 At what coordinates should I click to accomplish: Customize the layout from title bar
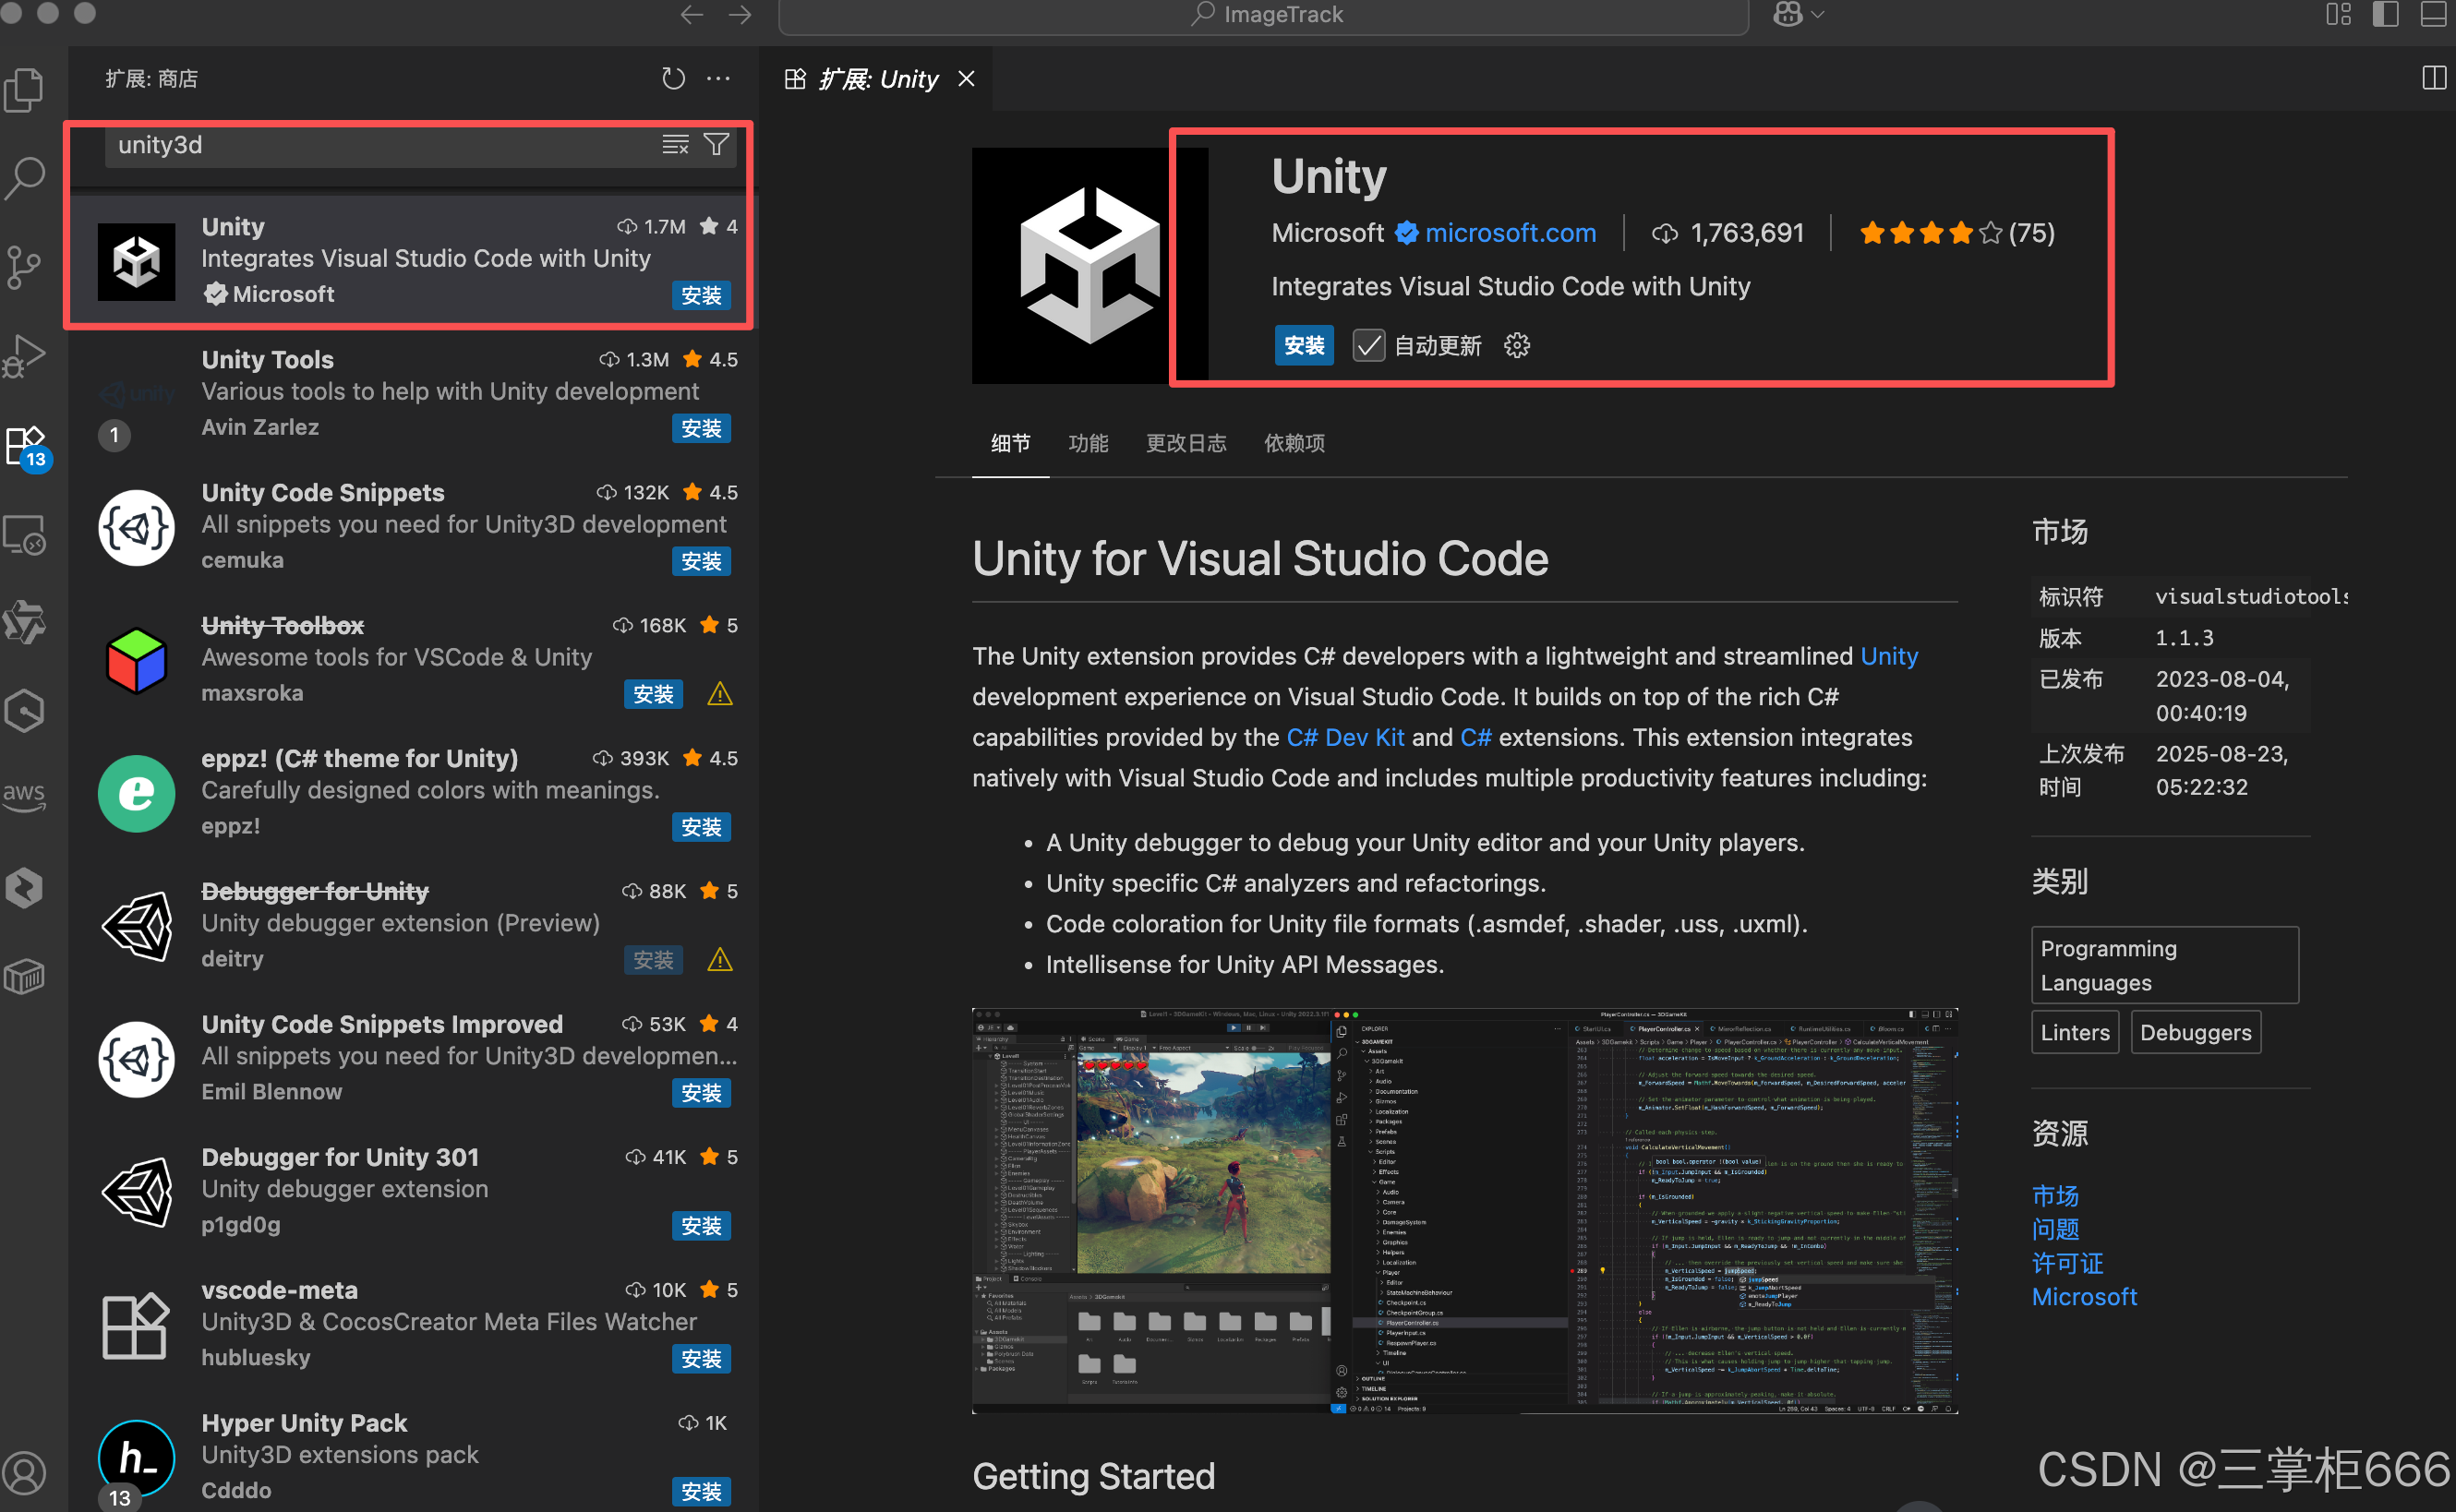pos(2338,14)
